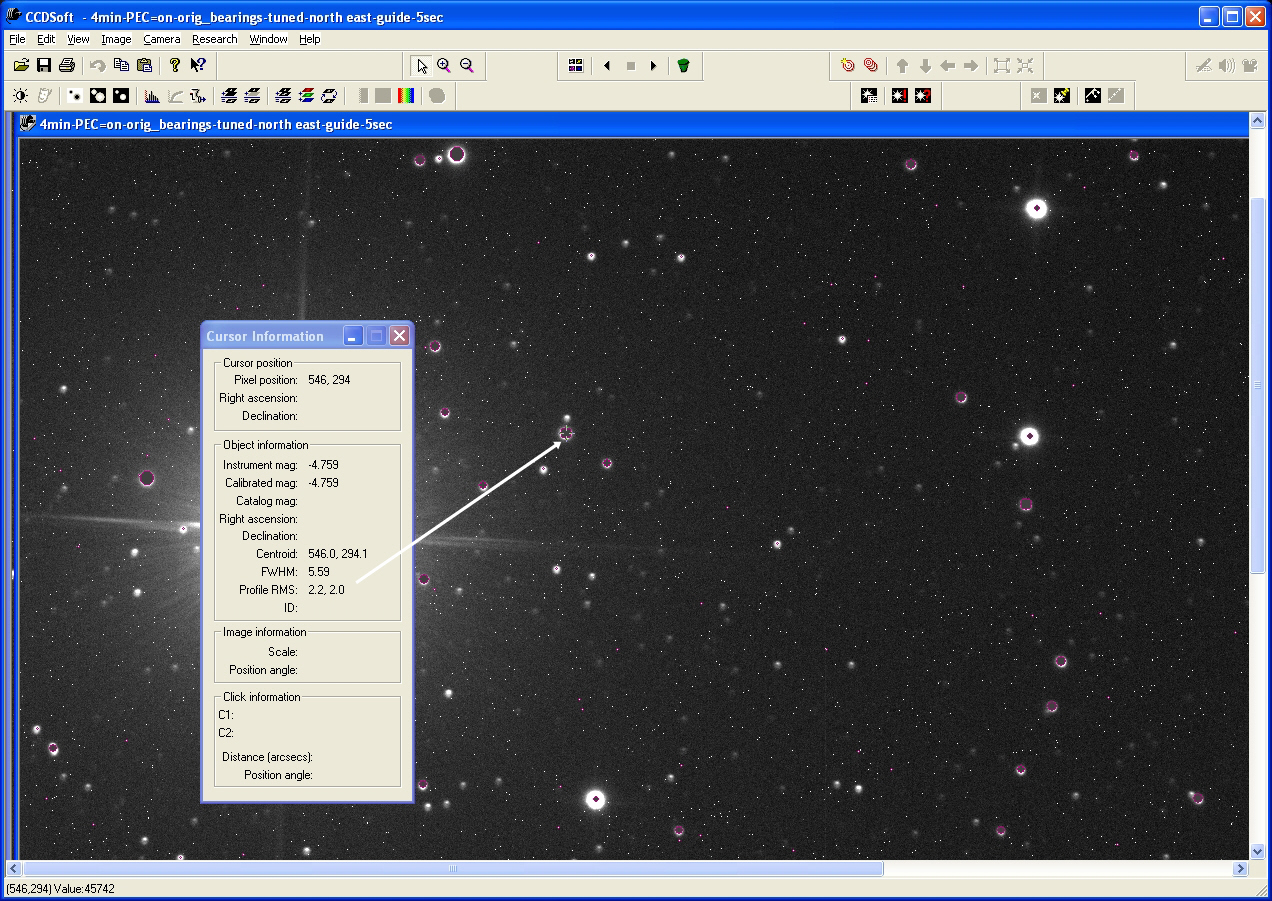The width and height of the screenshot is (1272, 901).
Task: Click the Instrument mag value -4.759
Action: 323,465
